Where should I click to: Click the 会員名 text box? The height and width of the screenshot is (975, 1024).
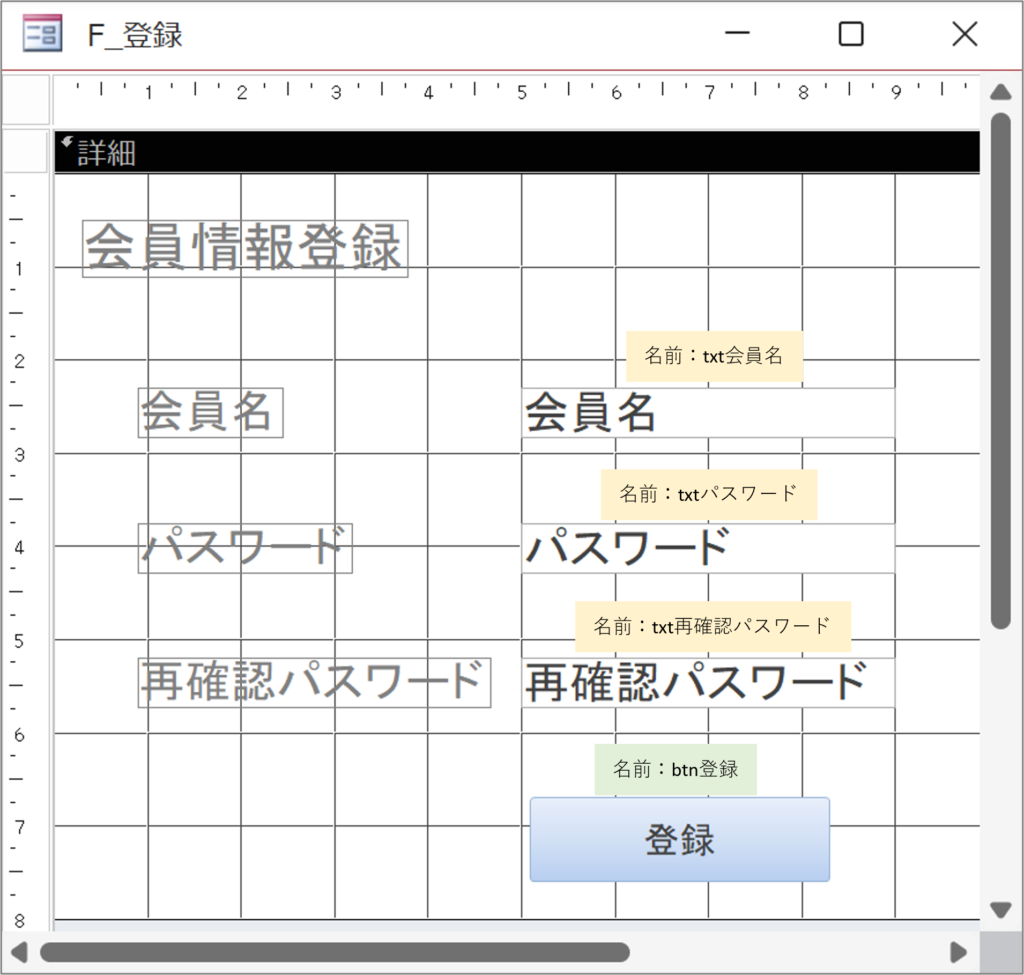pyautogui.click(x=707, y=413)
